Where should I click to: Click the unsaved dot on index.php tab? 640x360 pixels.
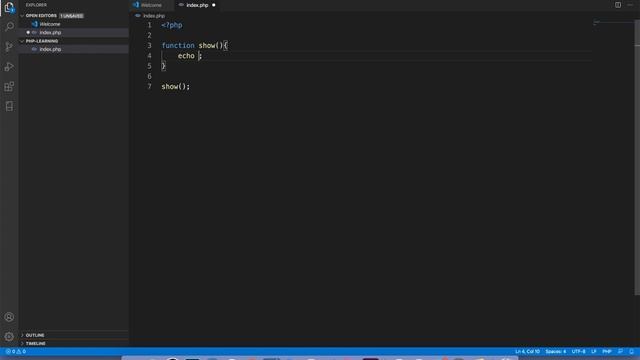click(x=213, y=5)
